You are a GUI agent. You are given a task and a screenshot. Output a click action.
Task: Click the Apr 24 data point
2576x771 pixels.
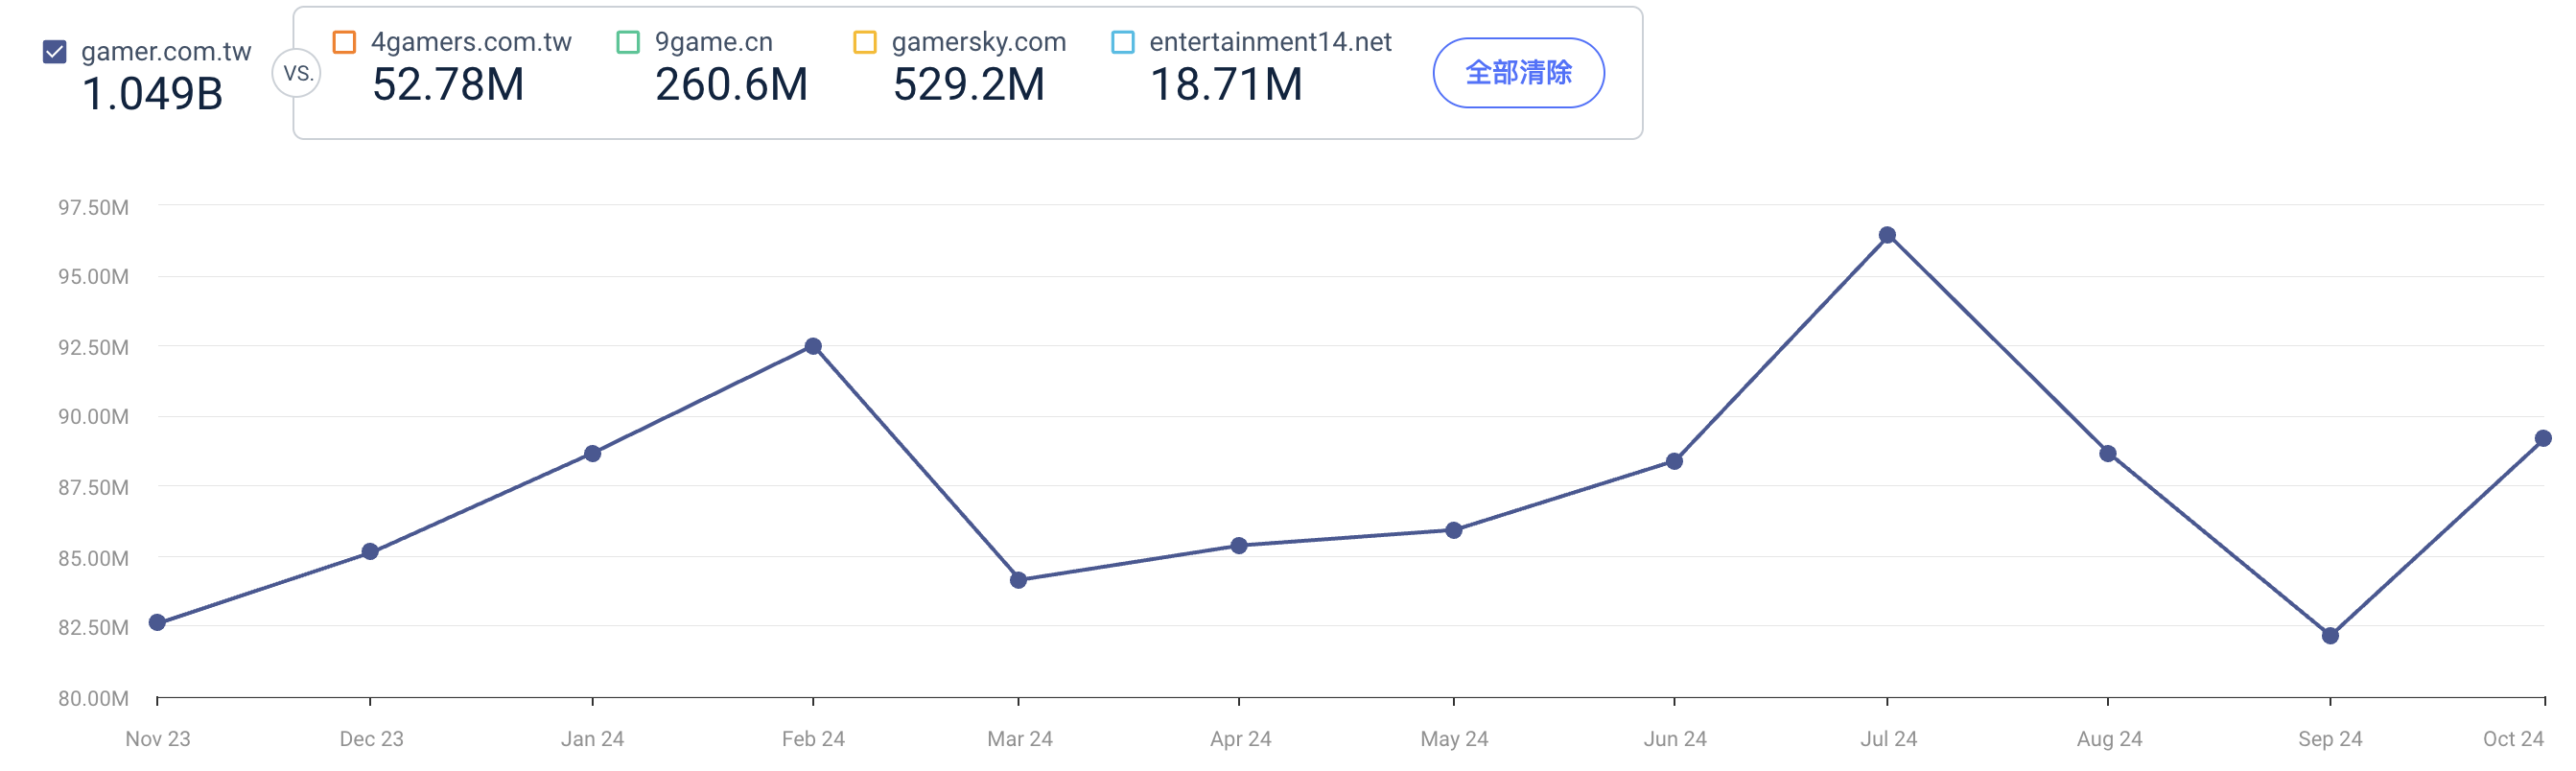(1239, 546)
